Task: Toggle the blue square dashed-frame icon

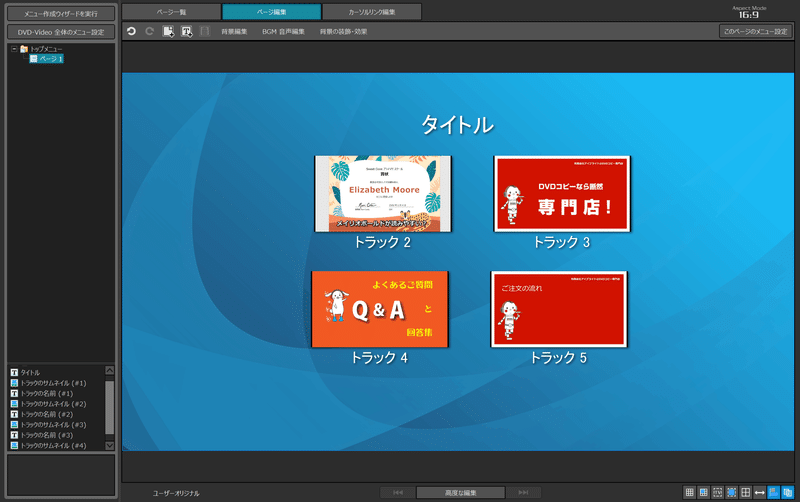Action: click(x=732, y=492)
